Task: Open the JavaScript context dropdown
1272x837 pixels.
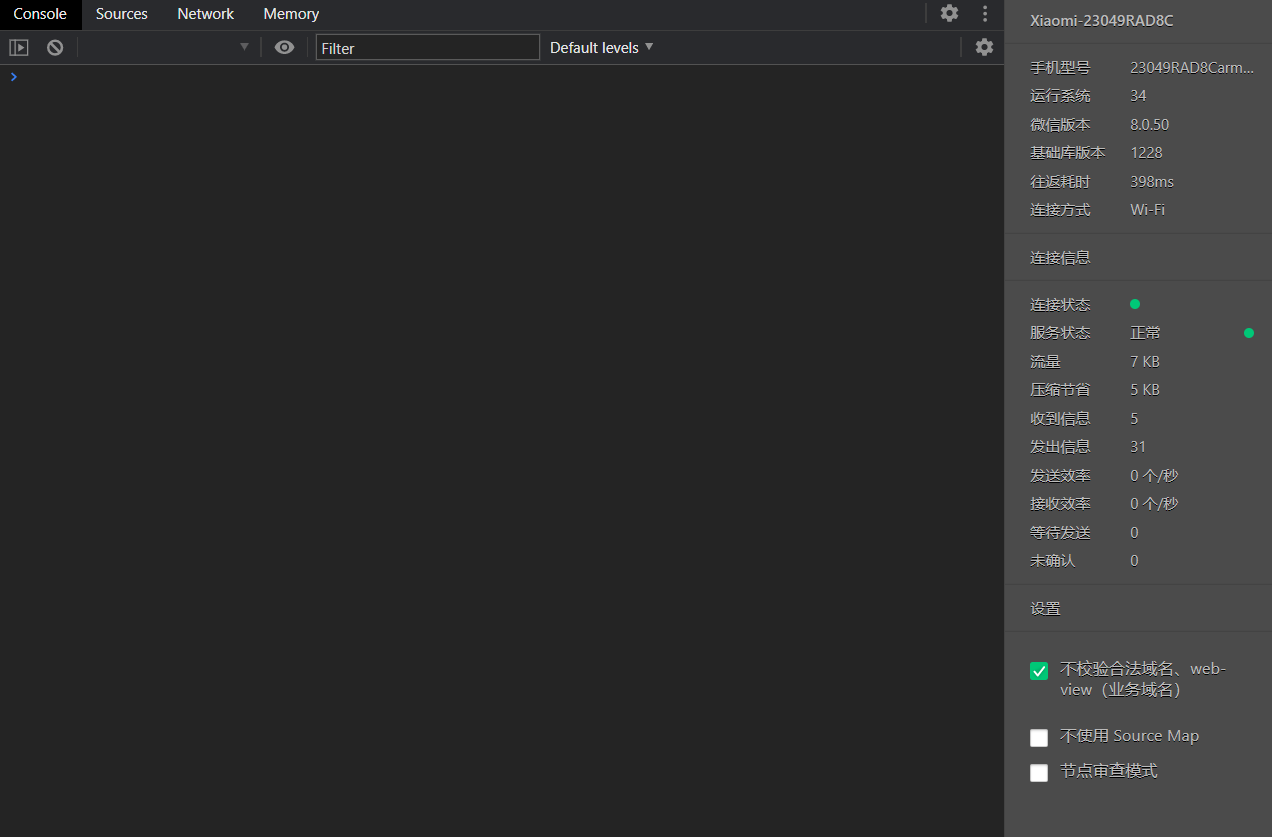Action: (168, 47)
